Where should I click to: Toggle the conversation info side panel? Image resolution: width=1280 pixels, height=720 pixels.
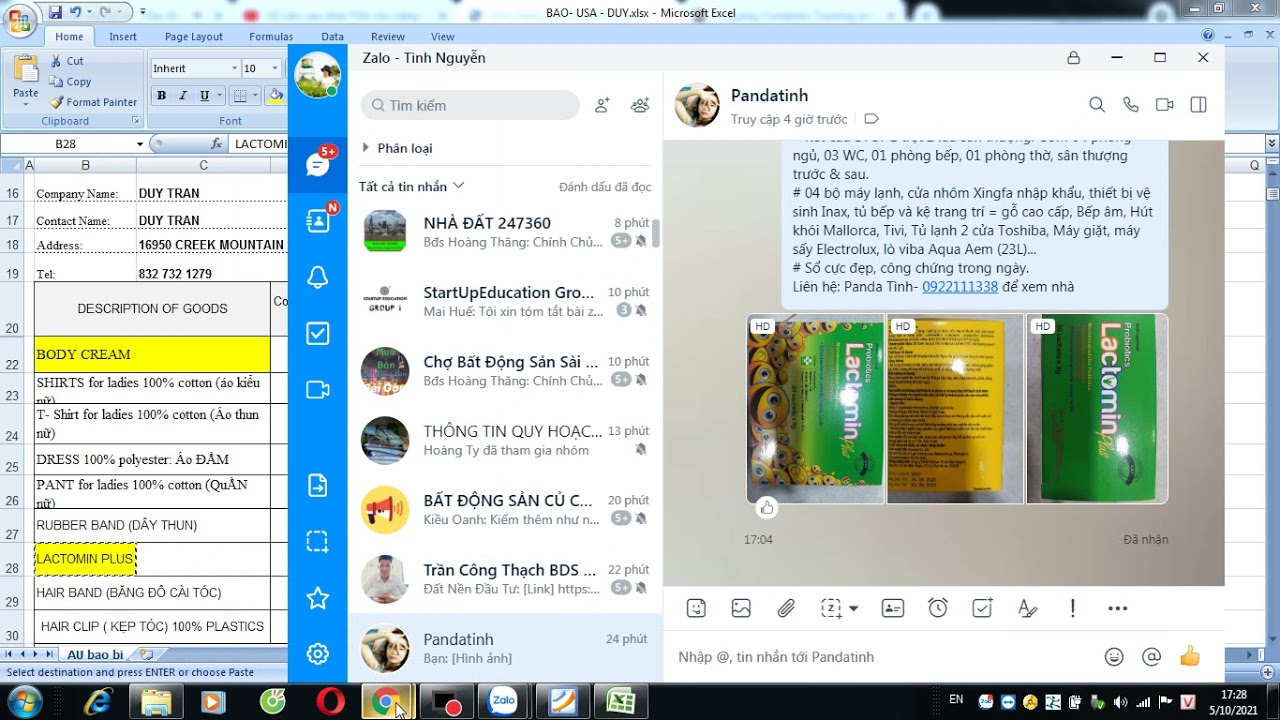click(x=1199, y=105)
